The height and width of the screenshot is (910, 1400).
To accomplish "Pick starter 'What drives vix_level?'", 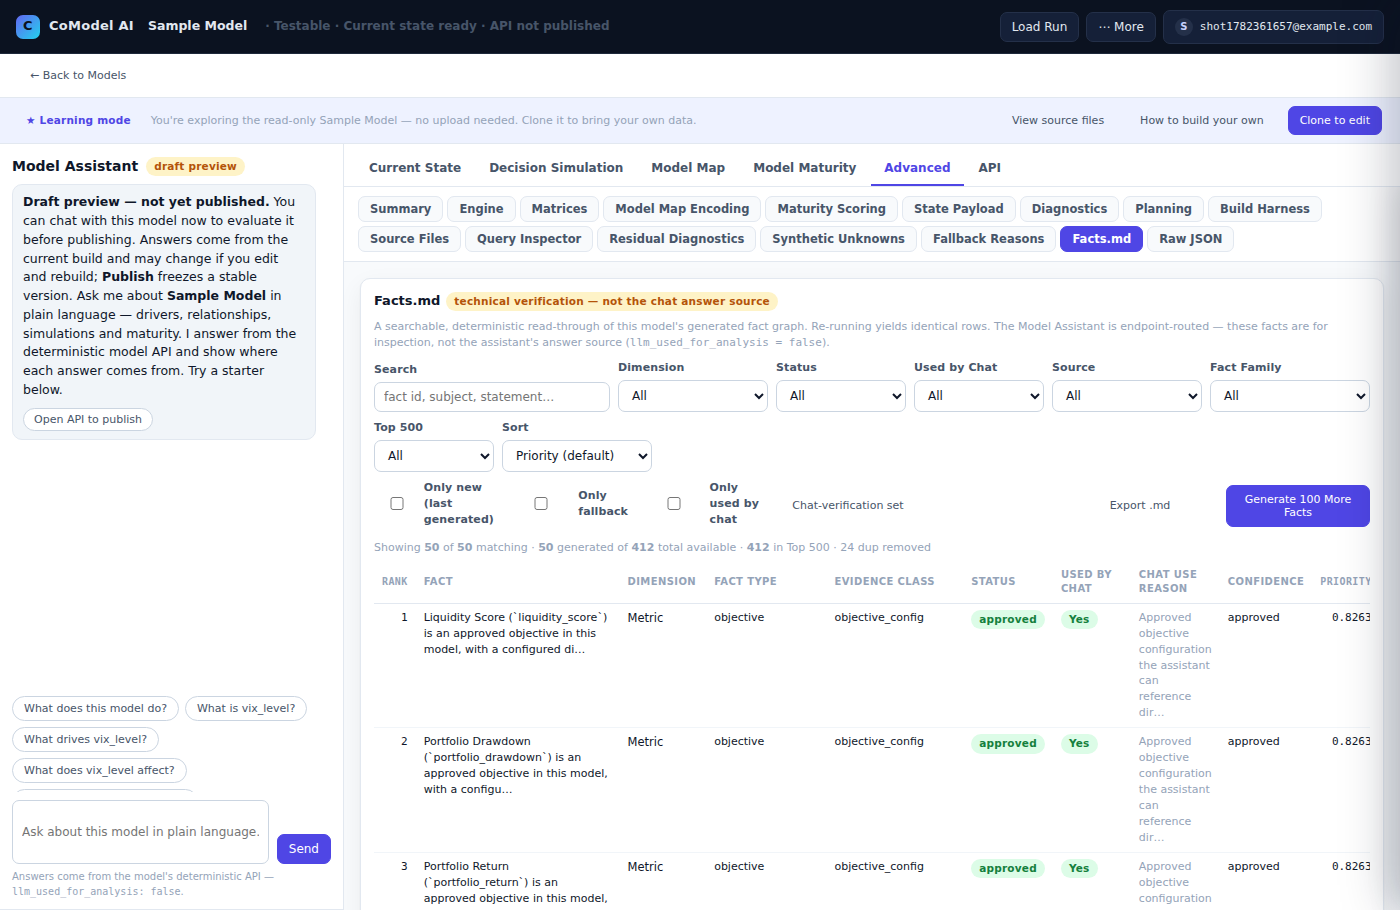I will 86,740.
